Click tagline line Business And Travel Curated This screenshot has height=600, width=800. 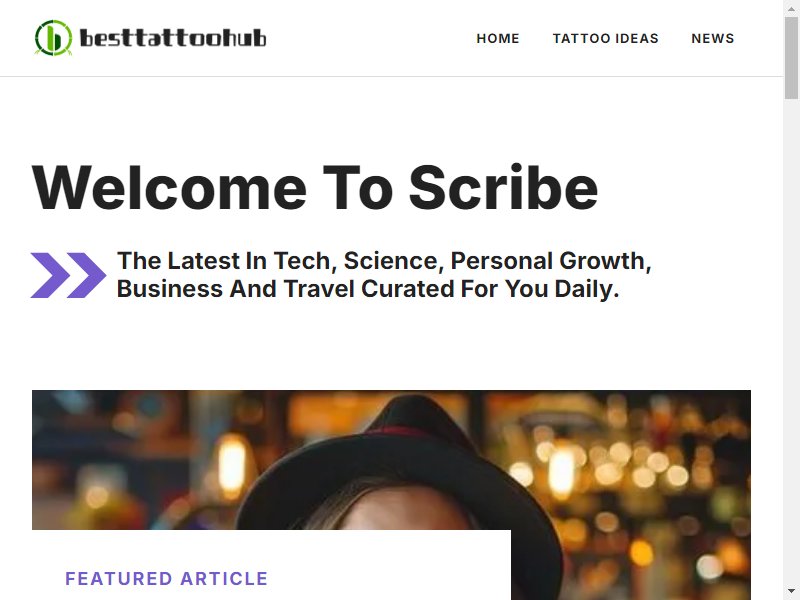tap(368, 289)
